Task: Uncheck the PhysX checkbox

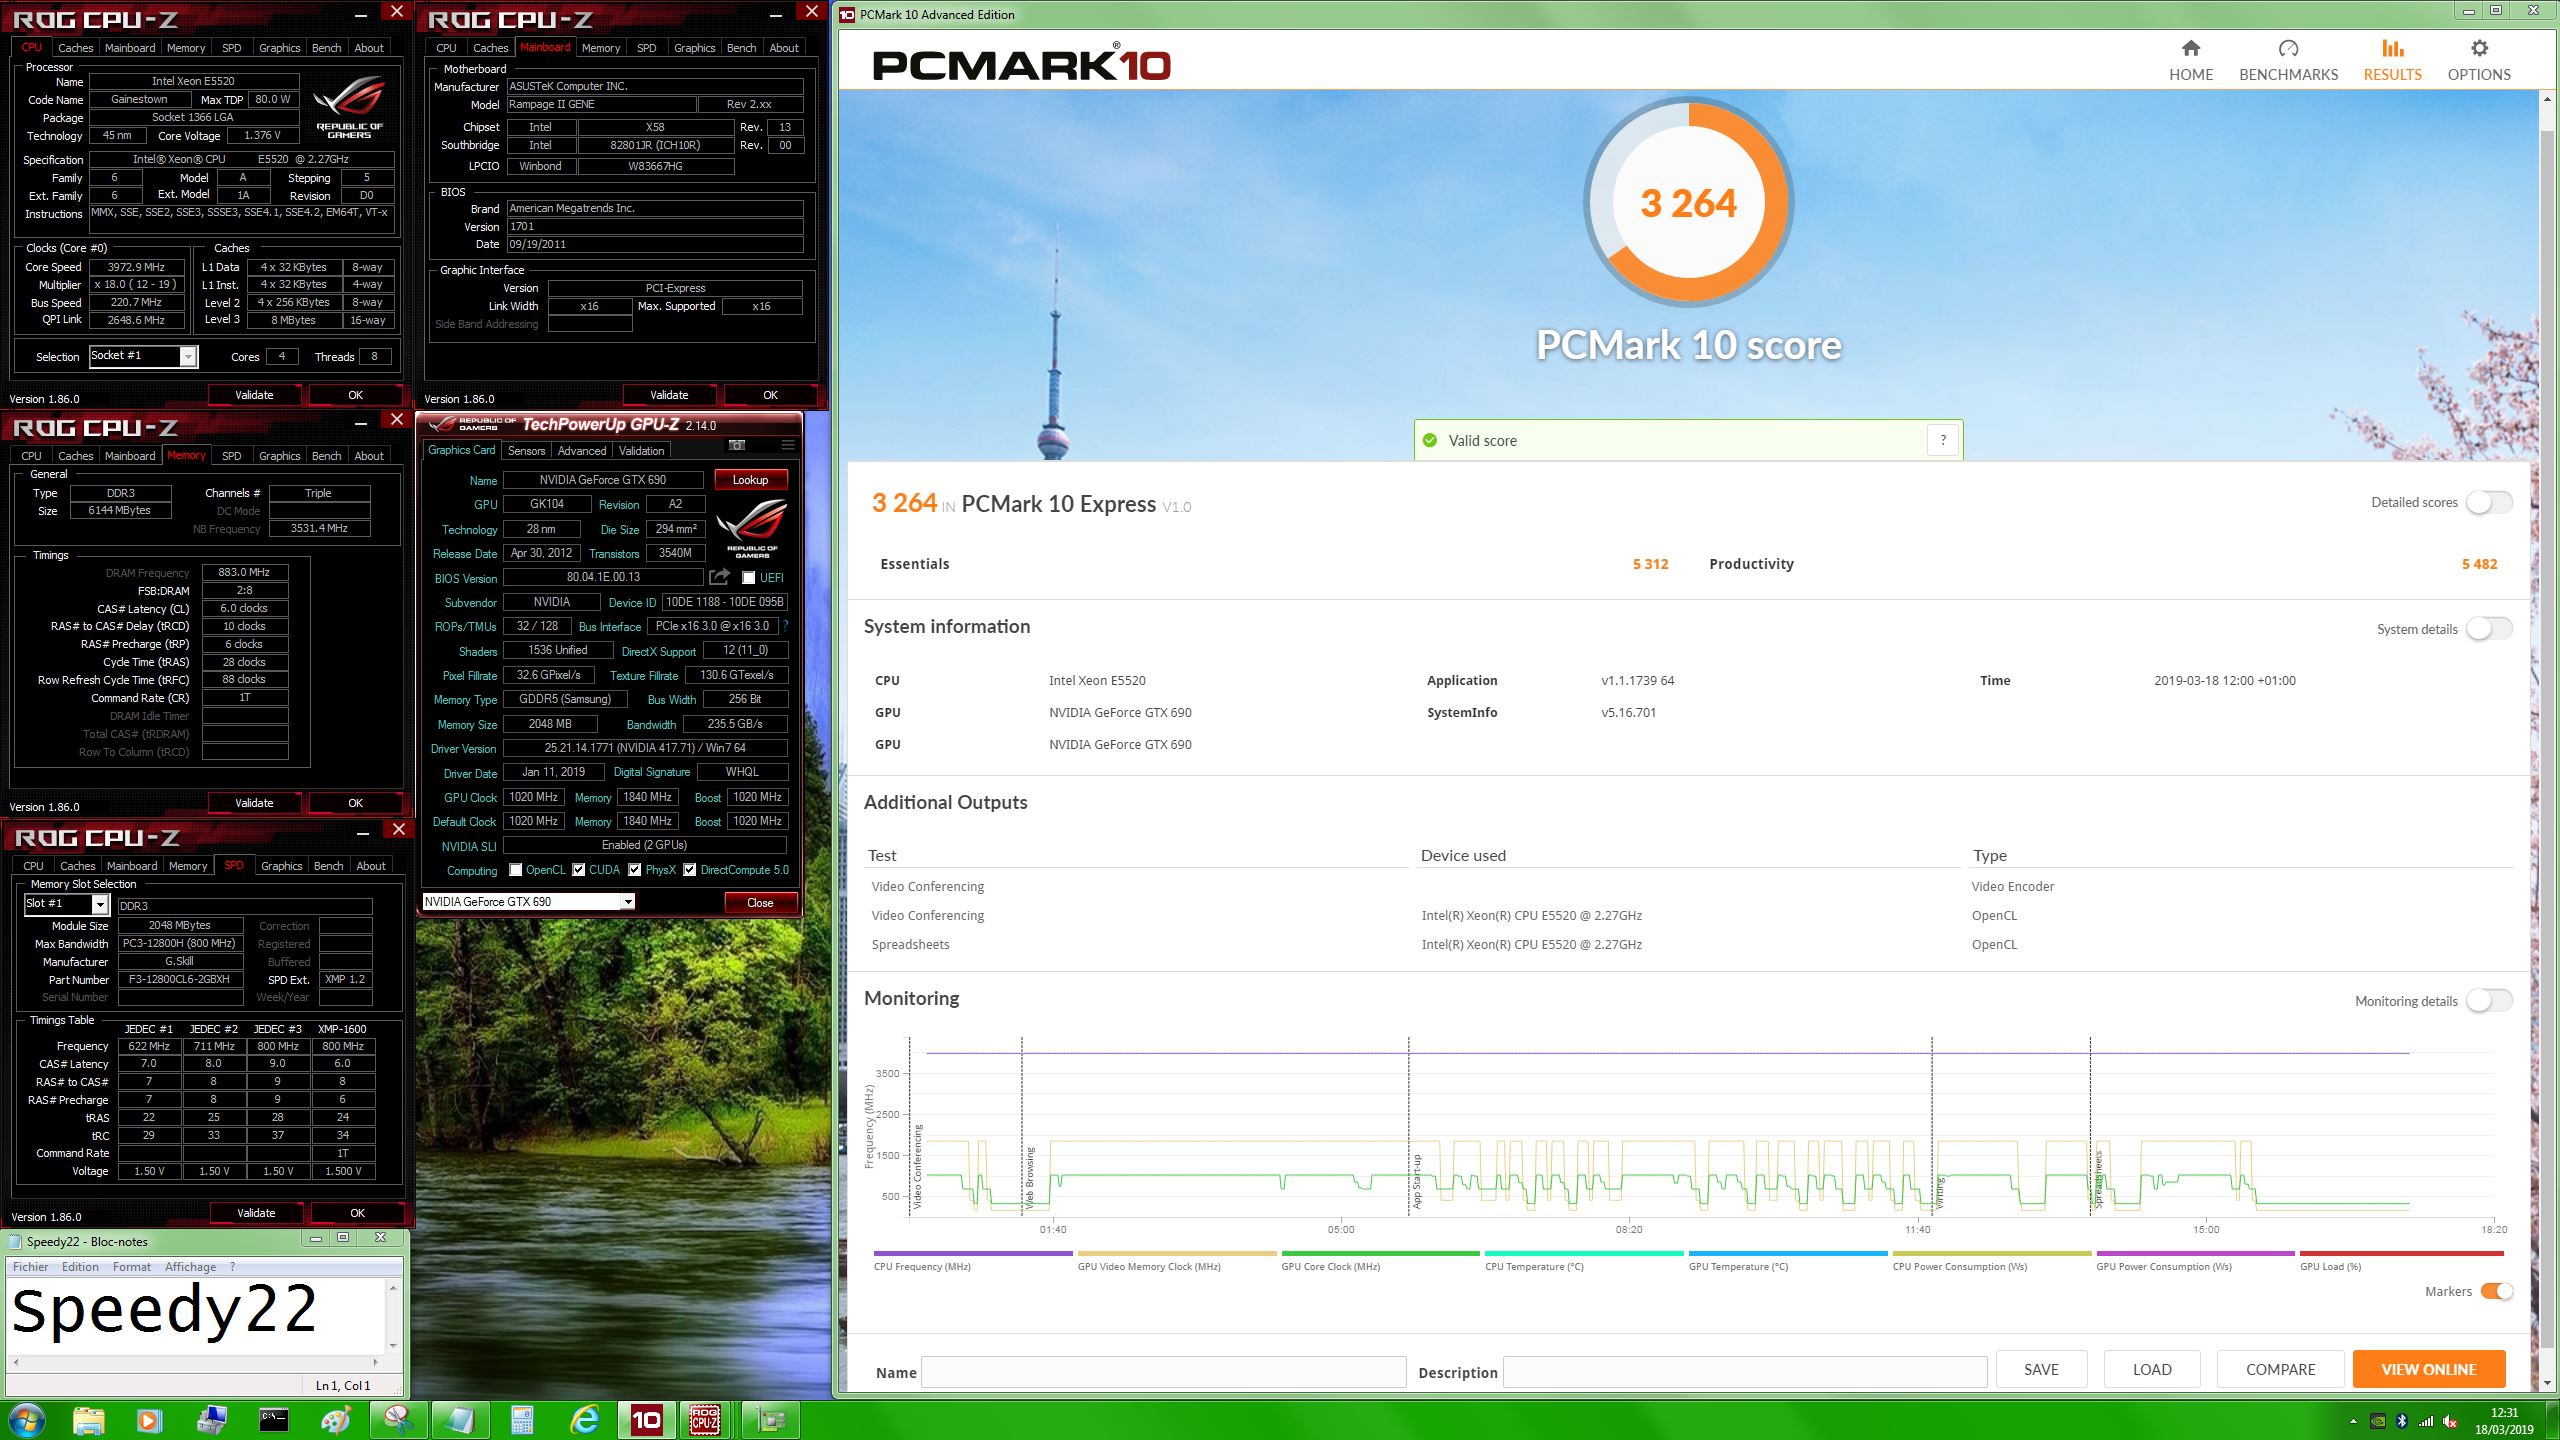Action: [634, 870]
